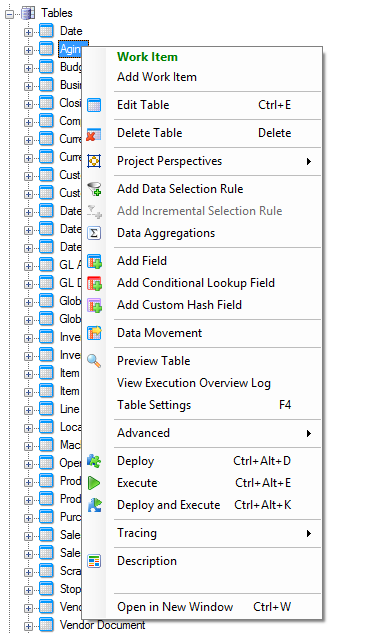This screenshot has width=373, height=634.
Task: Select the Ope table row
Action: tap(70, 463)
